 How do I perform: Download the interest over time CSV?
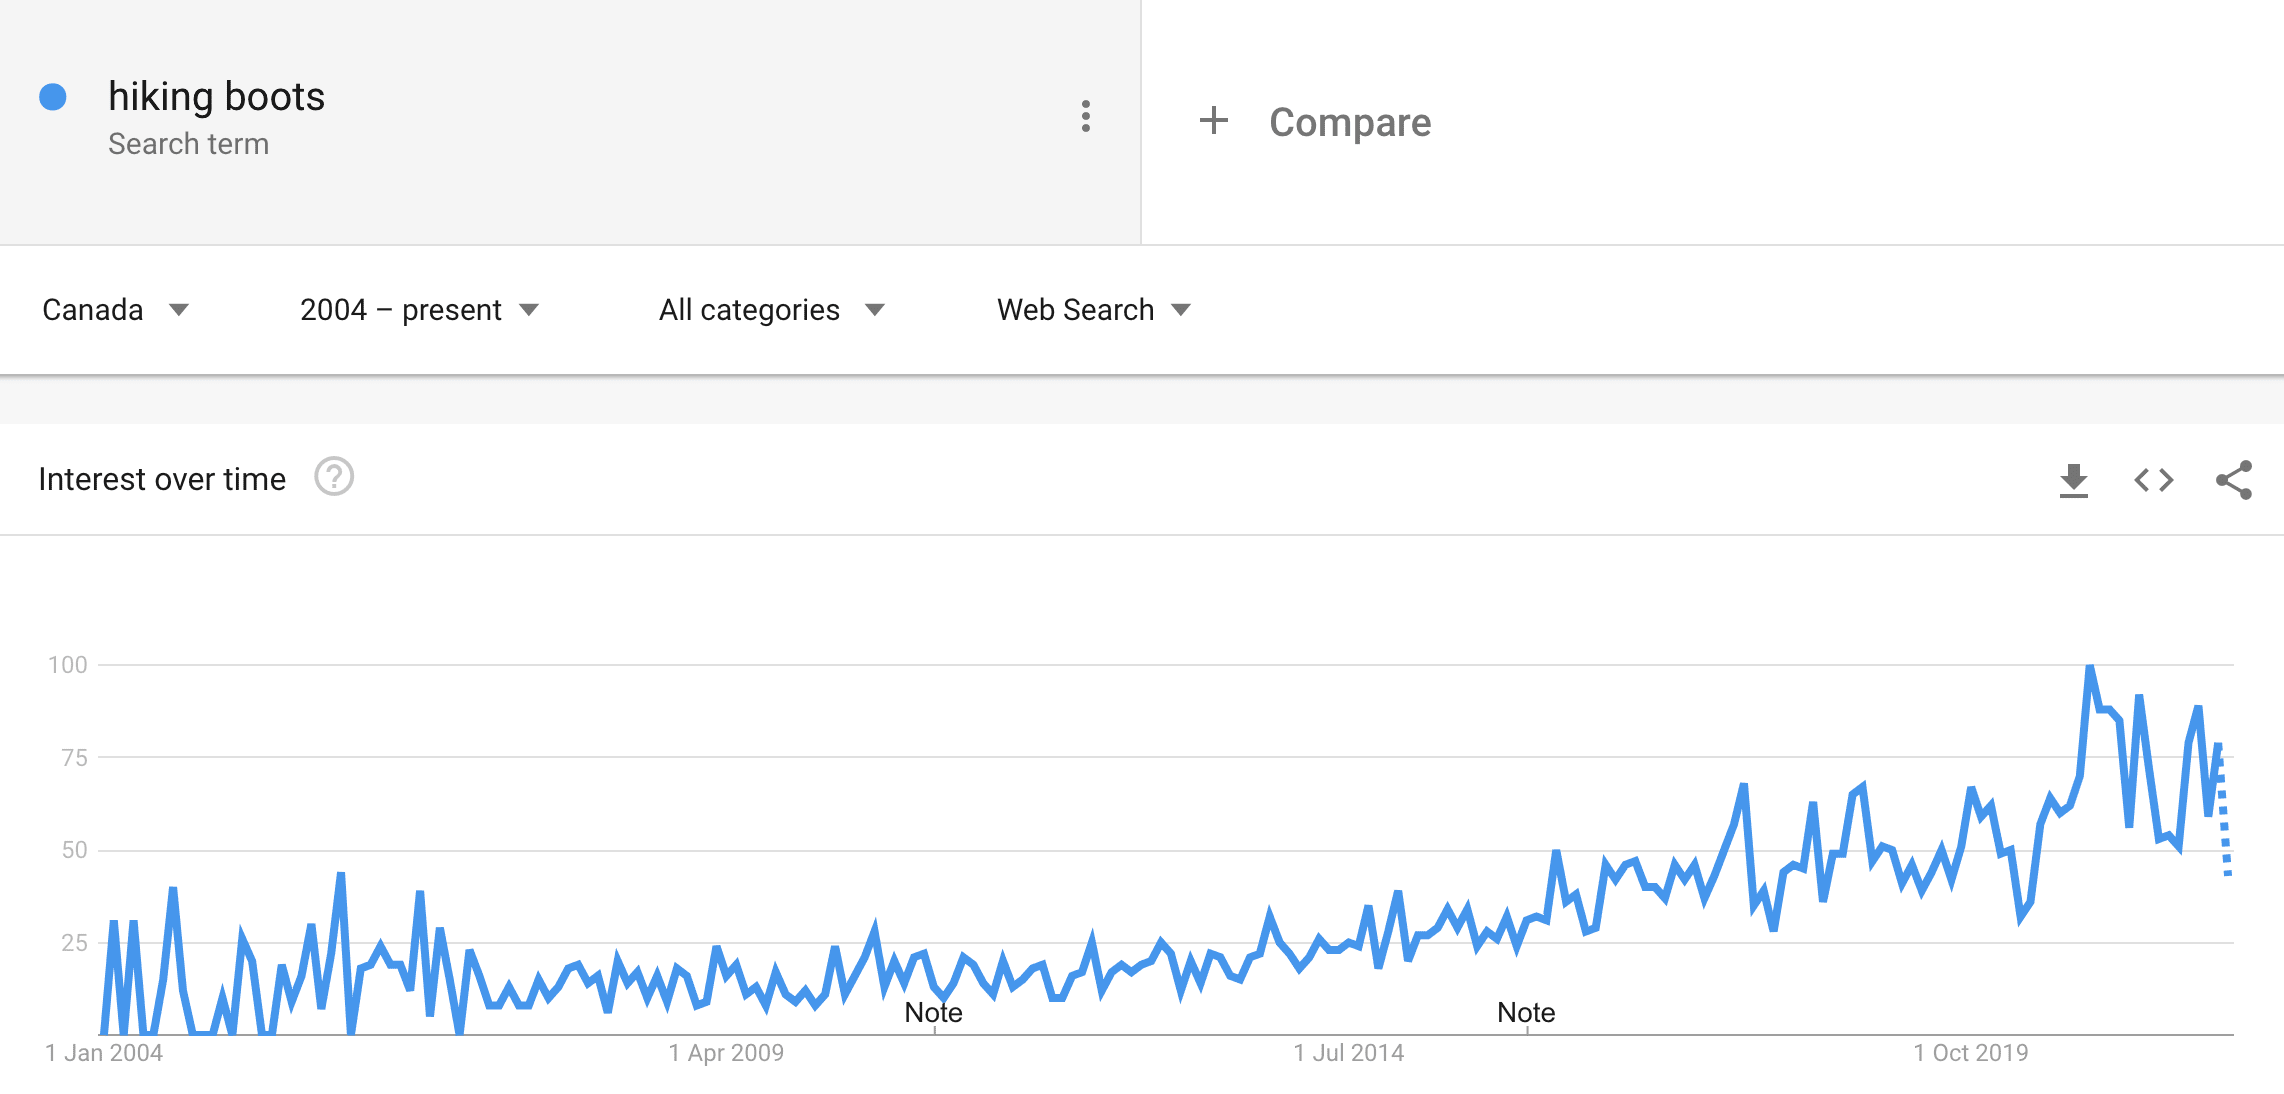(2073, 480)
